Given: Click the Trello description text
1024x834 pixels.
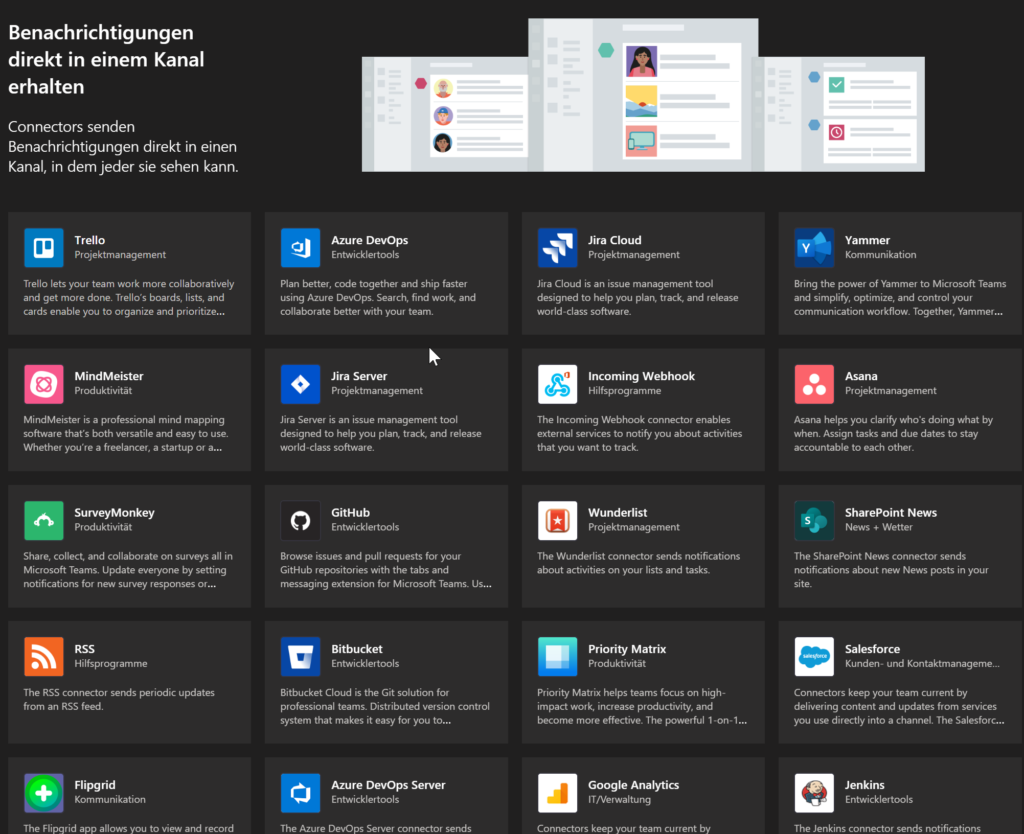Looking at the screenshot, I should [128, 298].
